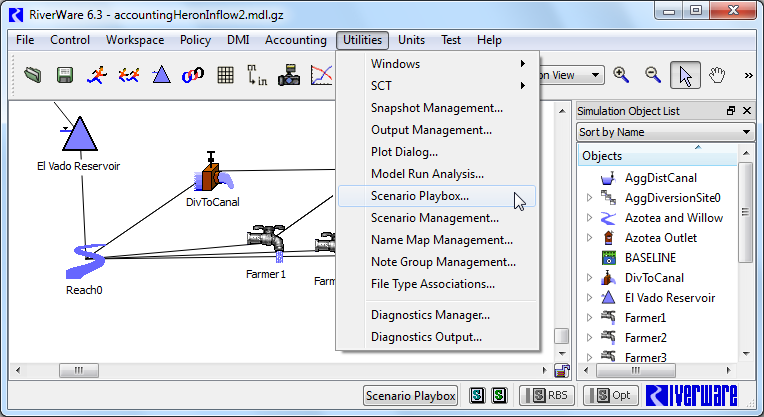Click the workspace lock icon at corner
Screen dimensions: 764x417
[x=562, y=371]
